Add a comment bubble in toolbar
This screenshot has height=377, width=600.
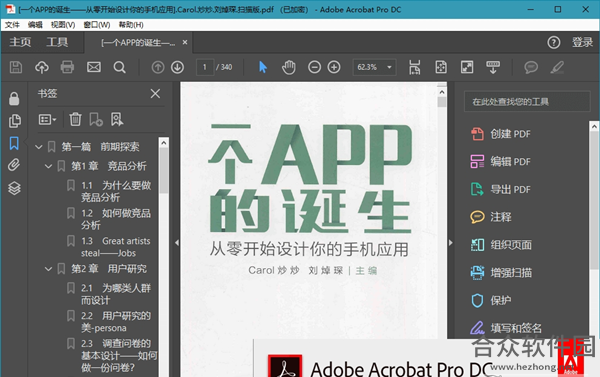[531, 67]
